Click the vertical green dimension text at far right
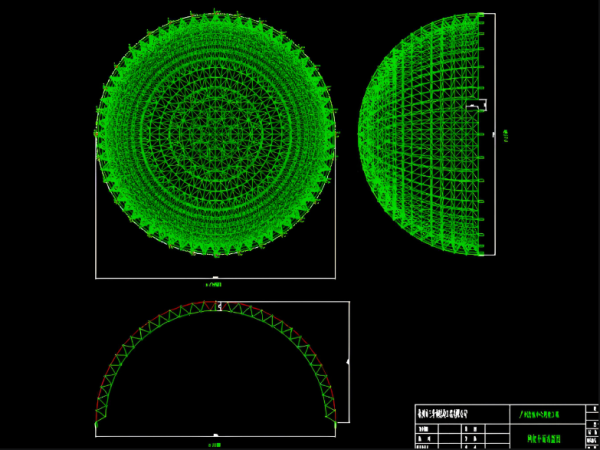 (x=508, y=135)
